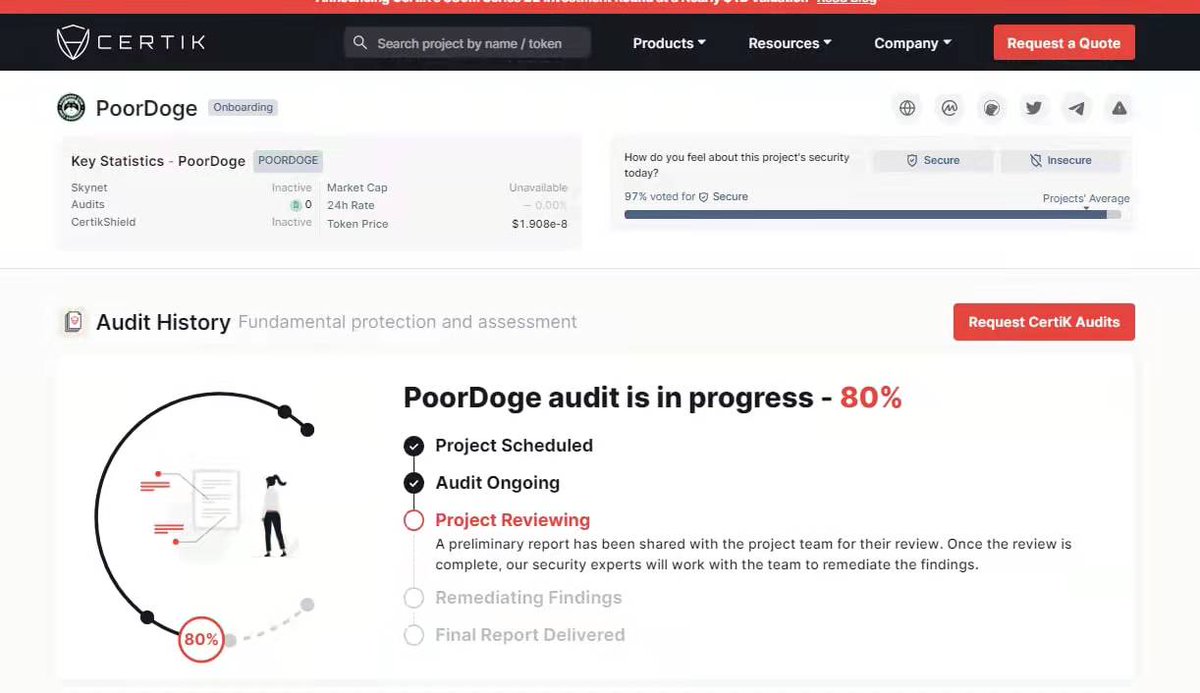Click the 24h Rate label
The width and height of the screenshot is (1200, 693).
click(x=351, y=205)
